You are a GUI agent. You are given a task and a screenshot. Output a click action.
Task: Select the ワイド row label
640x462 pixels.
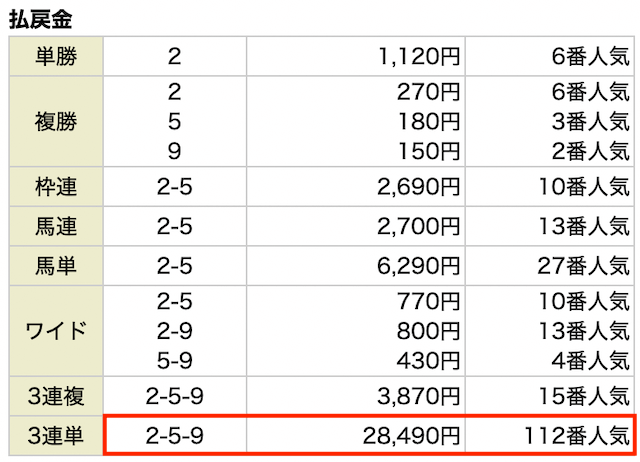tap(56, 331)
